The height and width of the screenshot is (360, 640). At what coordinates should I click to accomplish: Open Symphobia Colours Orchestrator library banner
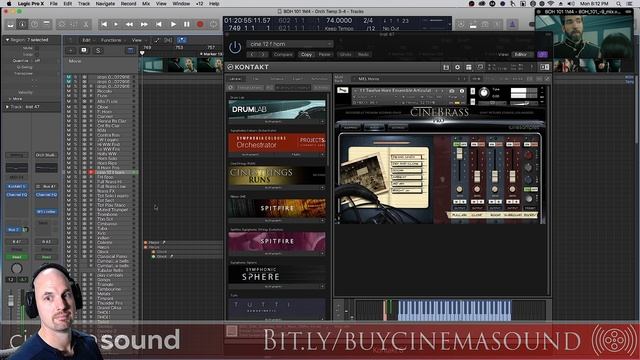277,142
